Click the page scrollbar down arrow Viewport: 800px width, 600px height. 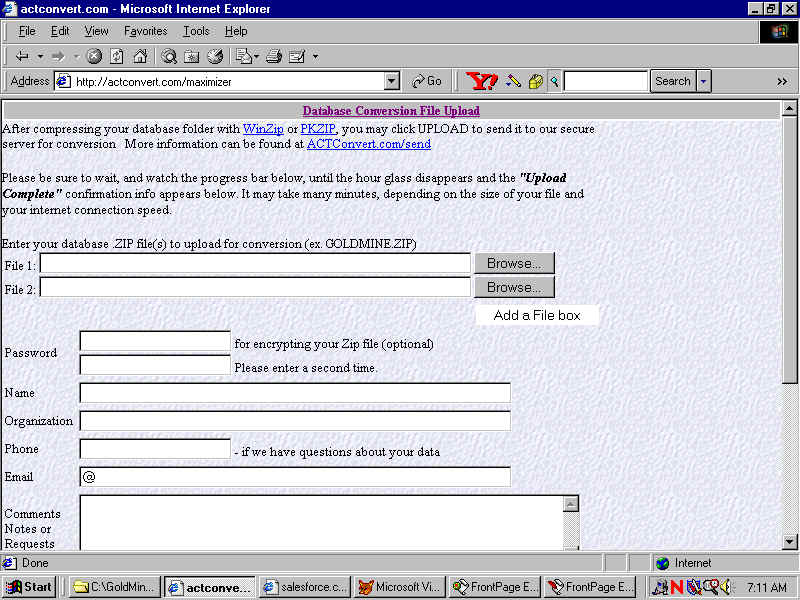[789, 542]
